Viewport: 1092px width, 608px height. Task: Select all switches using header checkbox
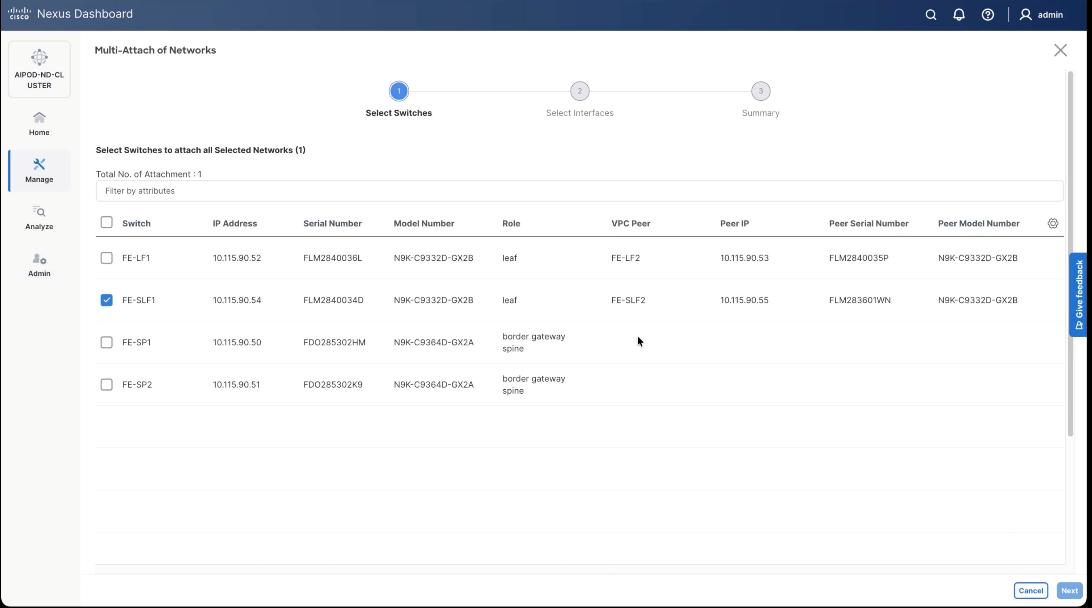[107, 222]
